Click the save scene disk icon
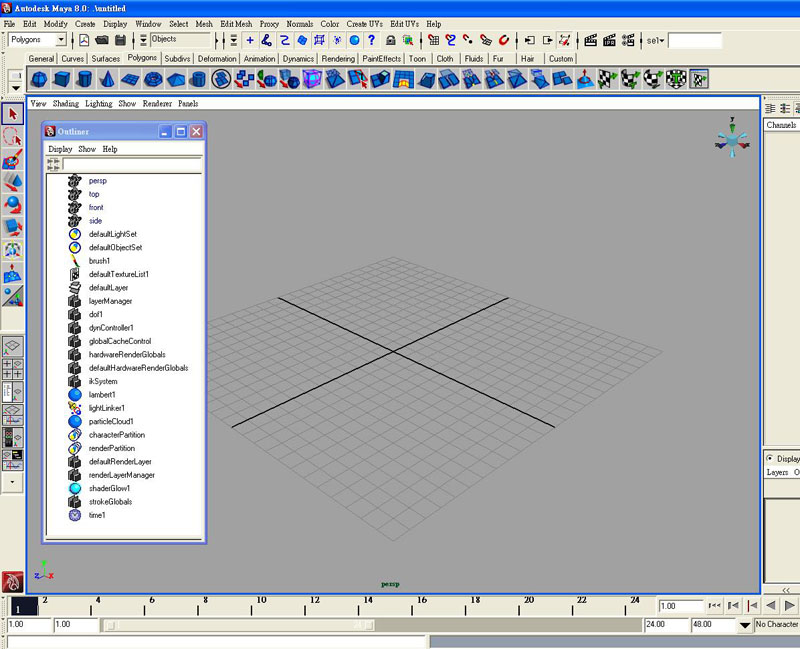Viewport: 800px width, 649px height. tap(120, 40)
